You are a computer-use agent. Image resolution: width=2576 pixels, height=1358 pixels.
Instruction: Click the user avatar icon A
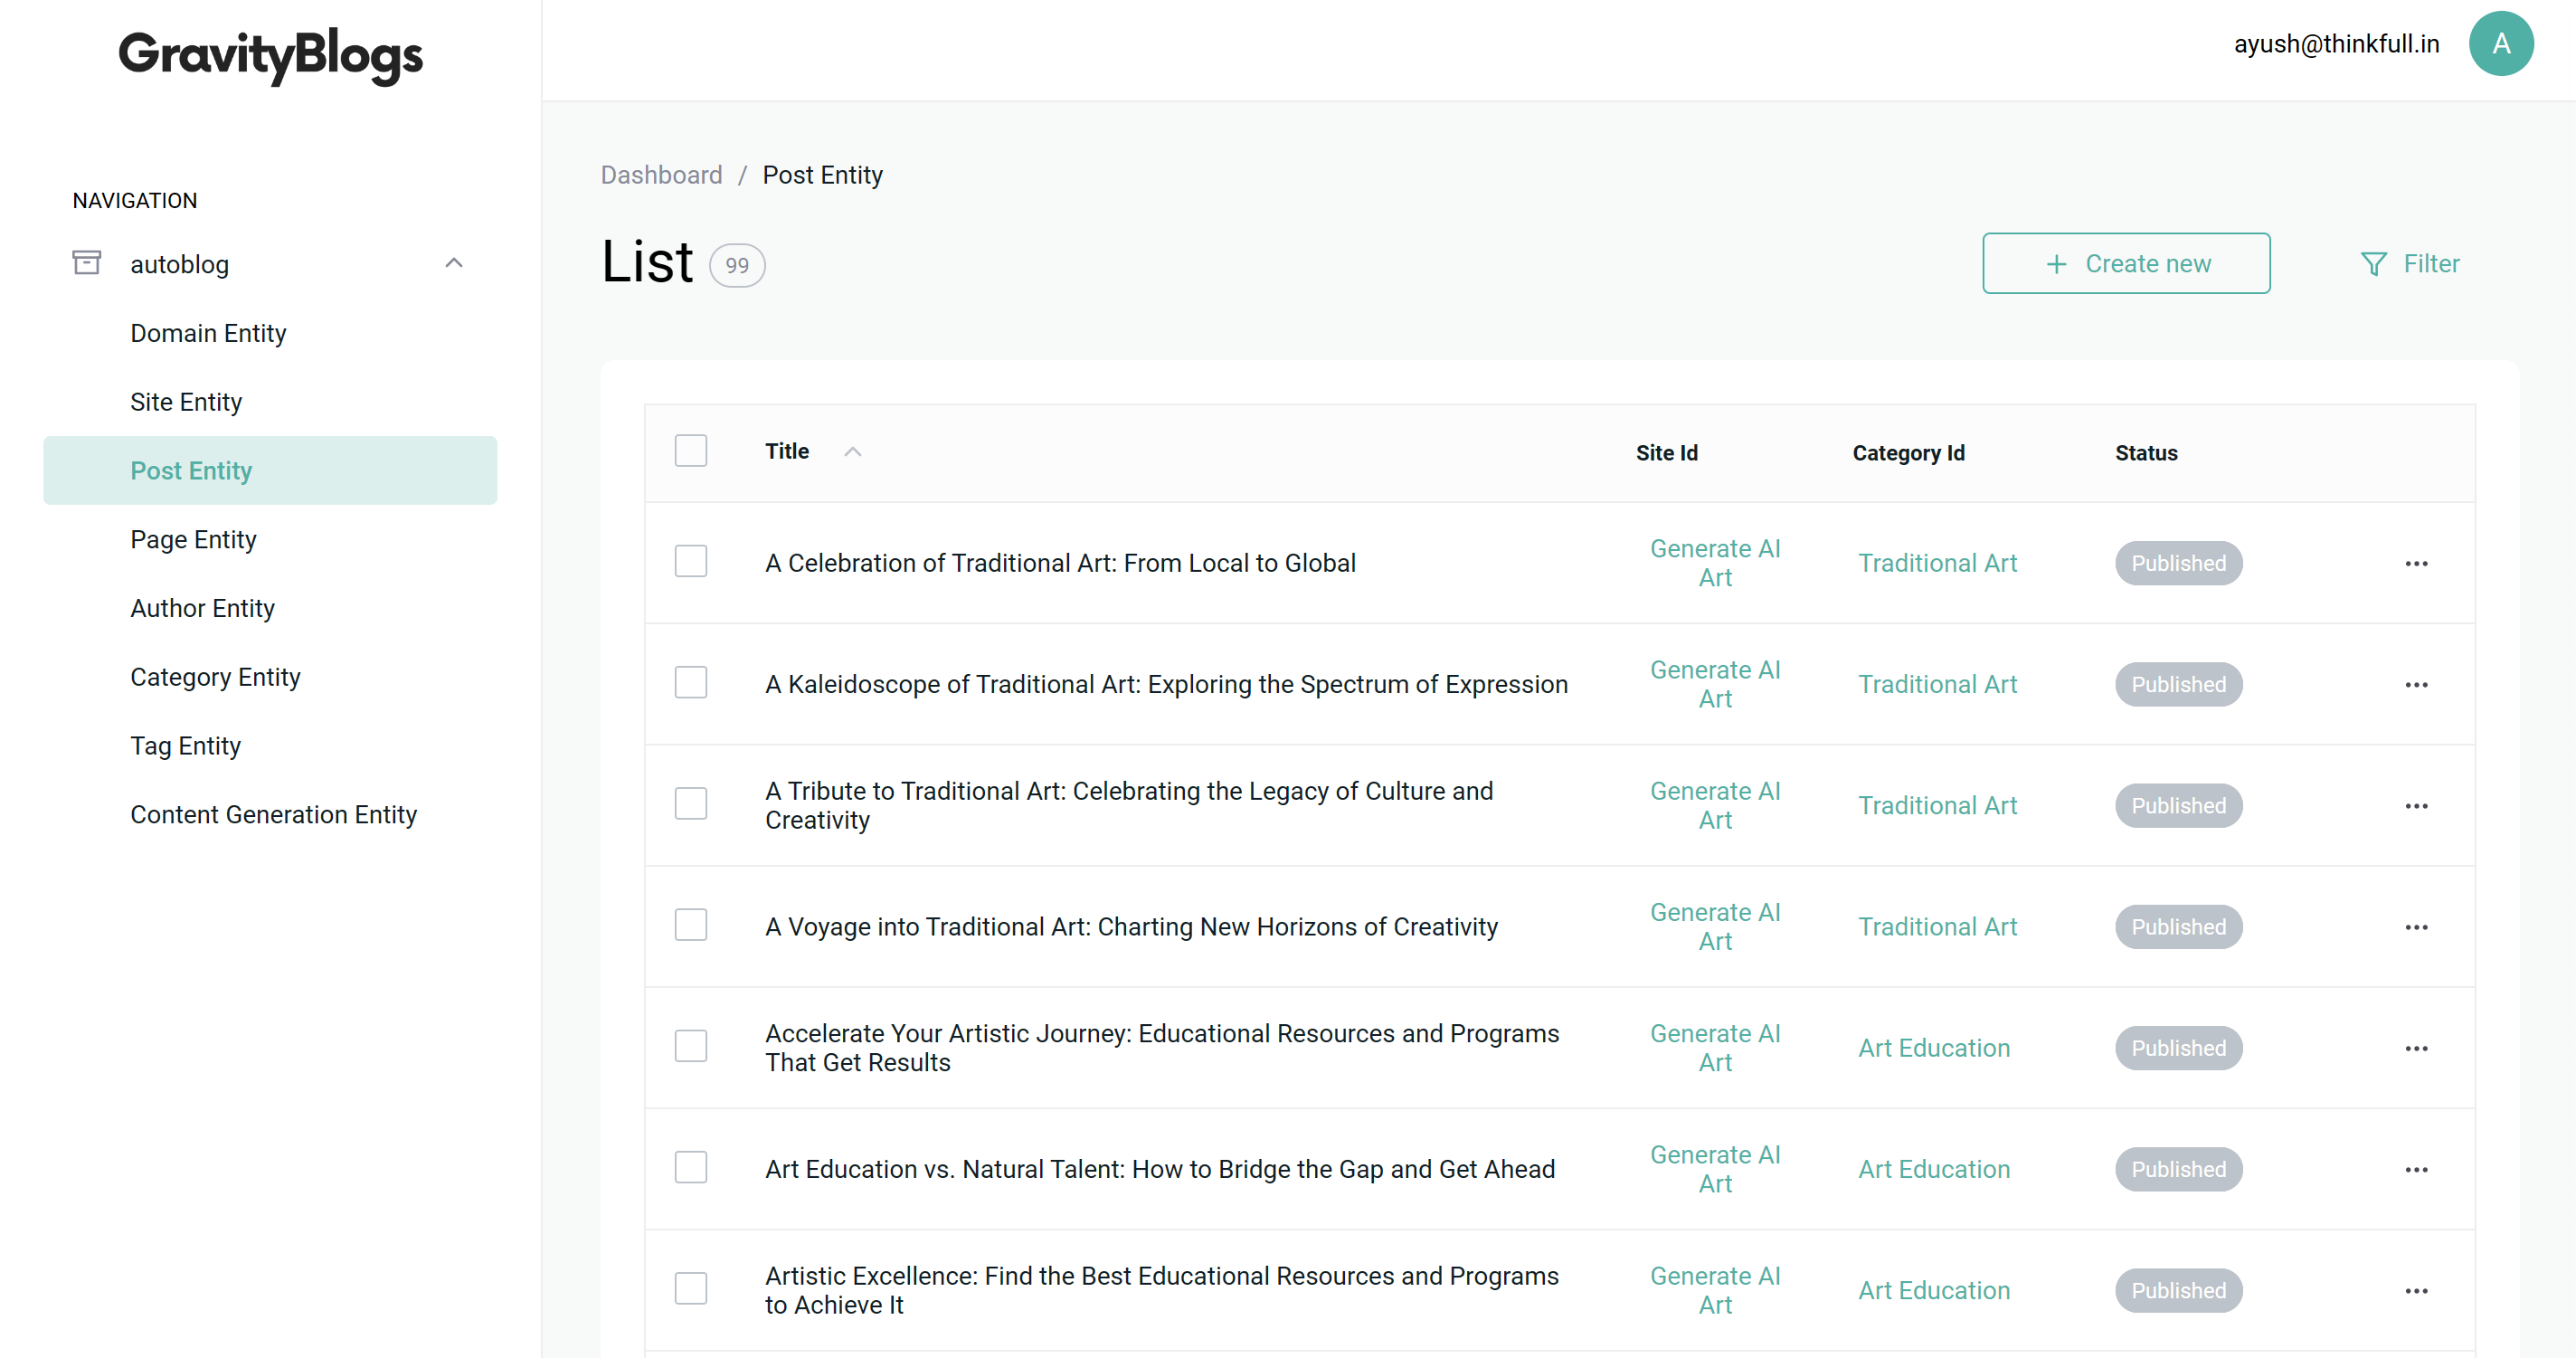(x=2500, y=44)
